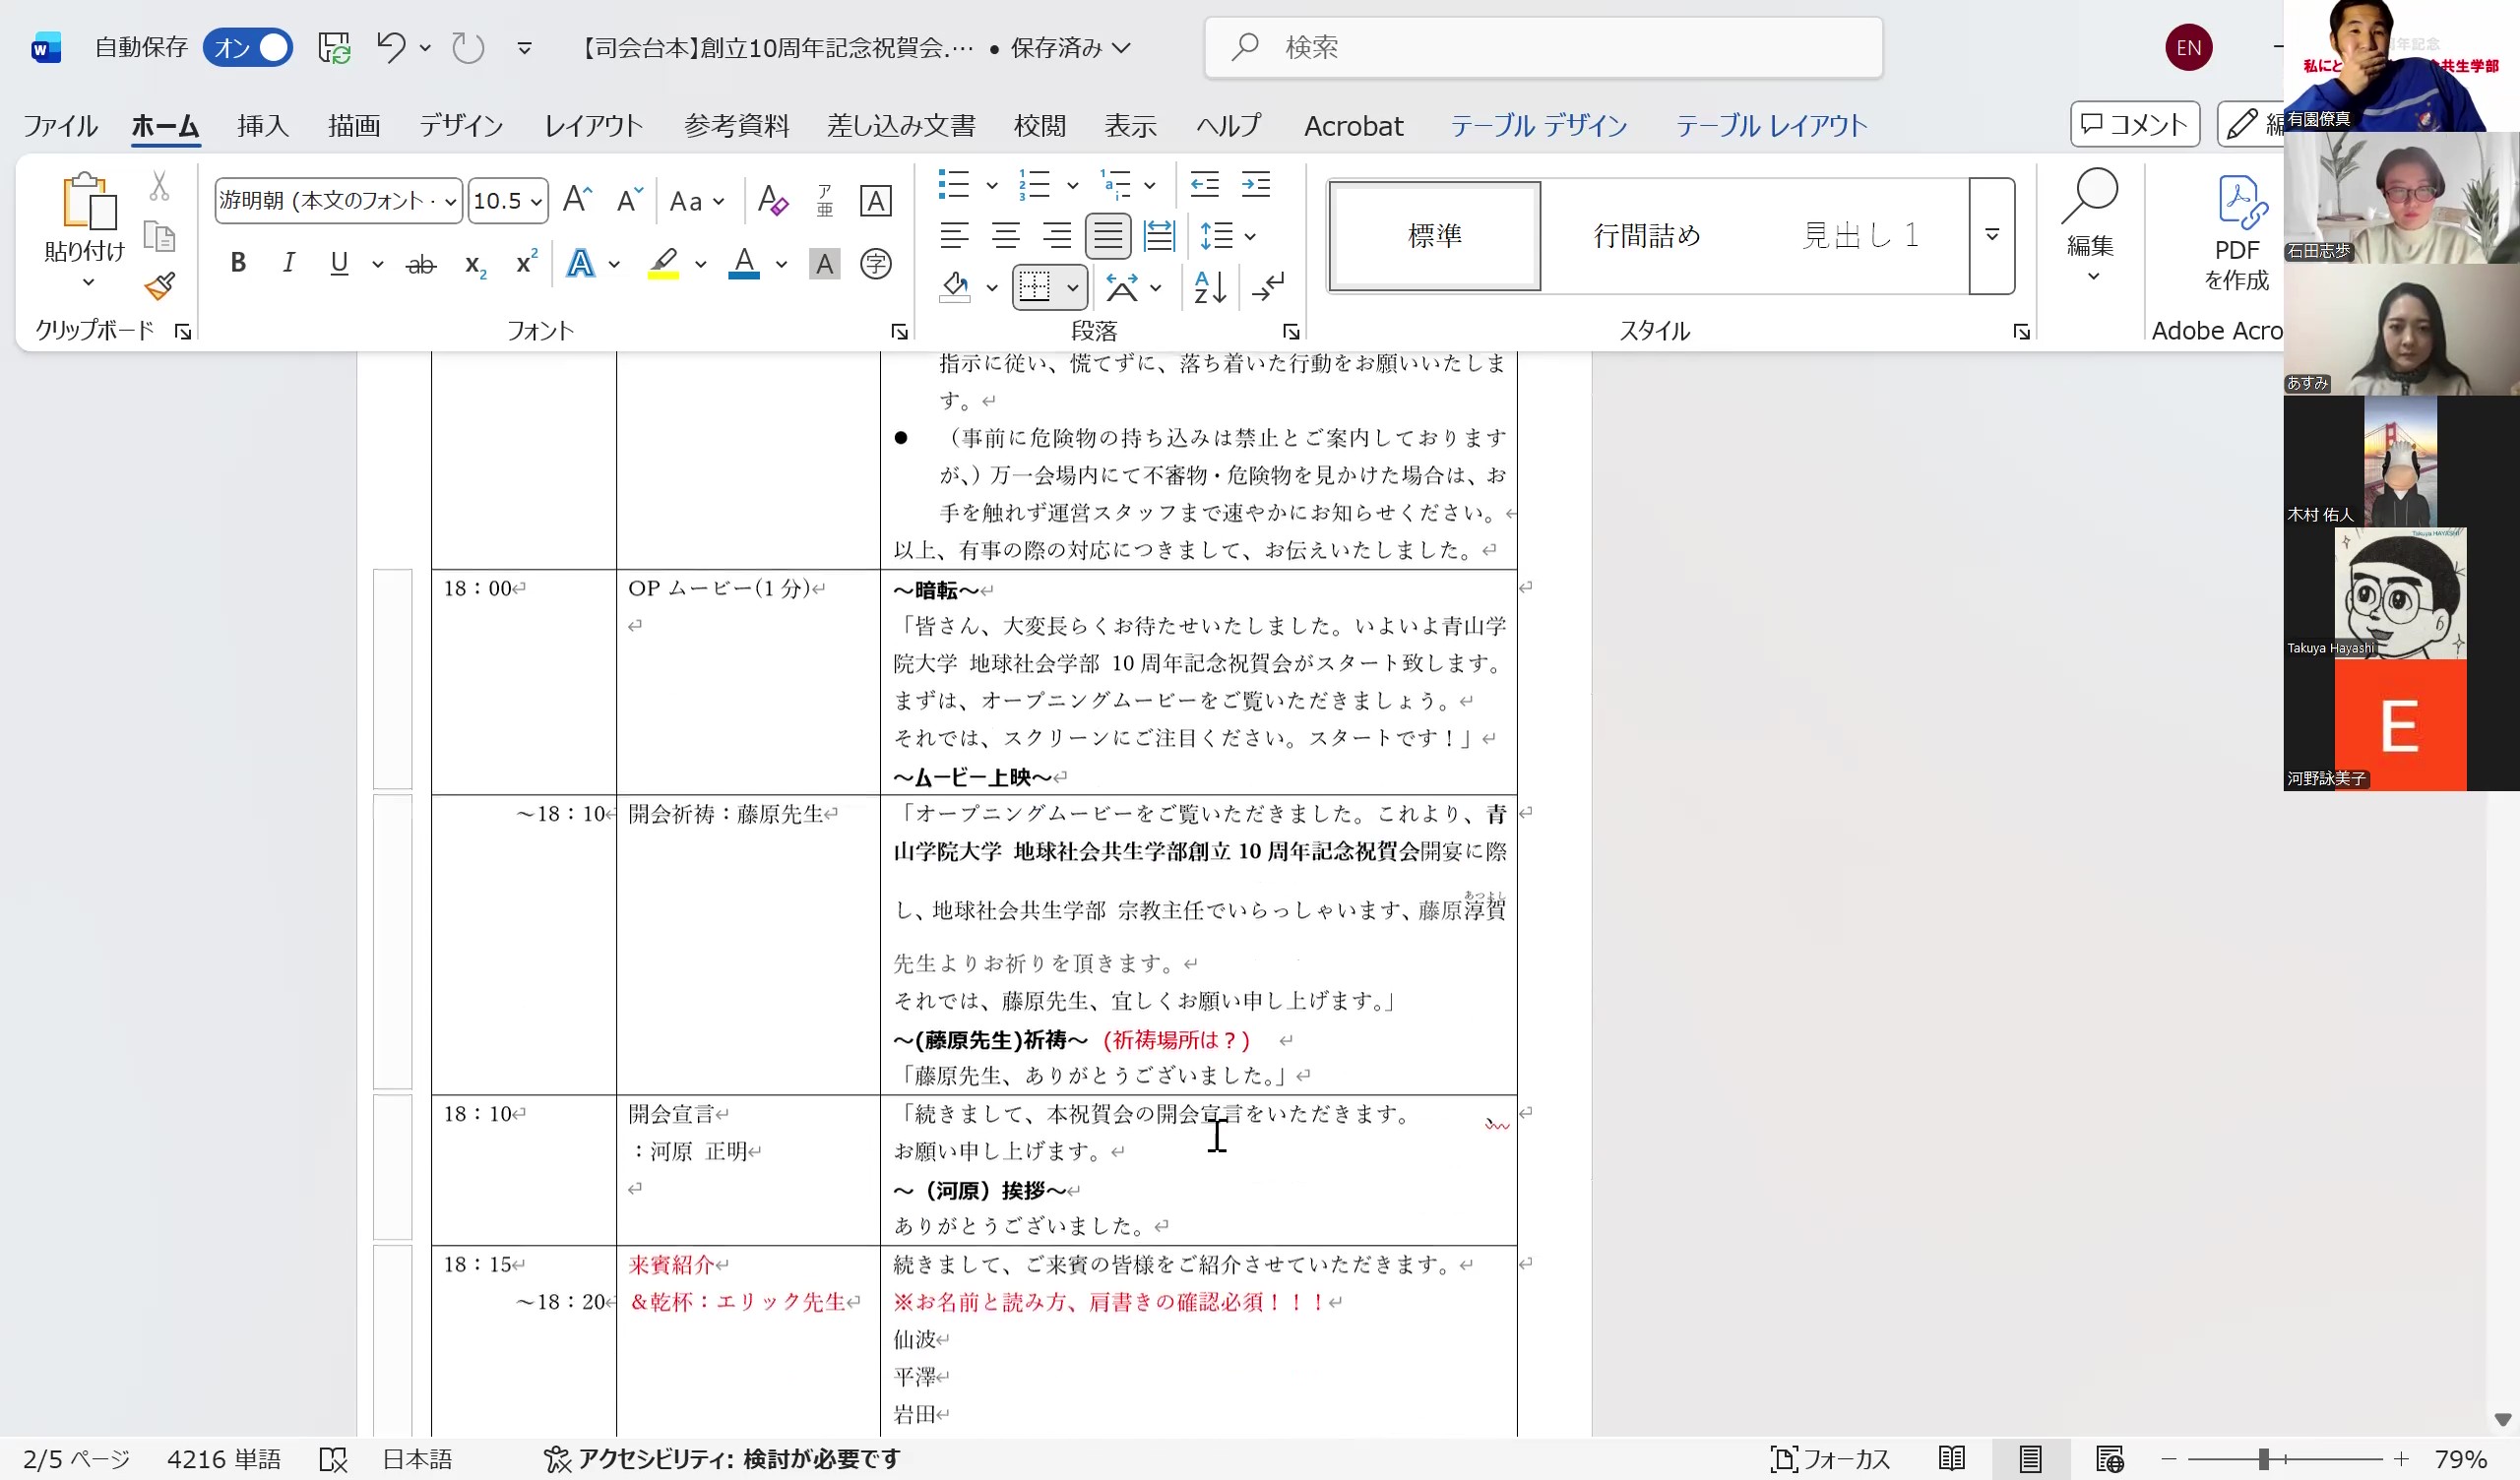The height and width of the screenshot is (1480, 2520).
Task: Switch to テーブル デザイン tab
Action: point(1538,126)
